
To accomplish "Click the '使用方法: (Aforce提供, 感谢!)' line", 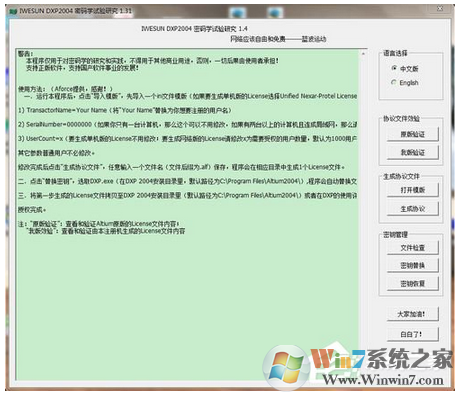I will [x=65, y=89].
